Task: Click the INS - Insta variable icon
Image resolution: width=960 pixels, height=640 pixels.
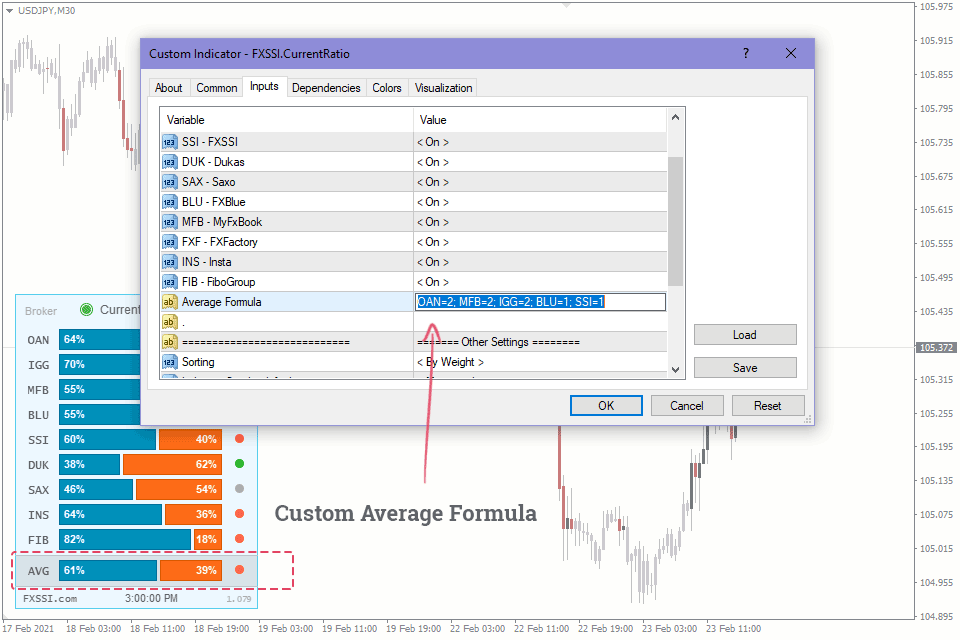Action: click(x=170, y=262)
